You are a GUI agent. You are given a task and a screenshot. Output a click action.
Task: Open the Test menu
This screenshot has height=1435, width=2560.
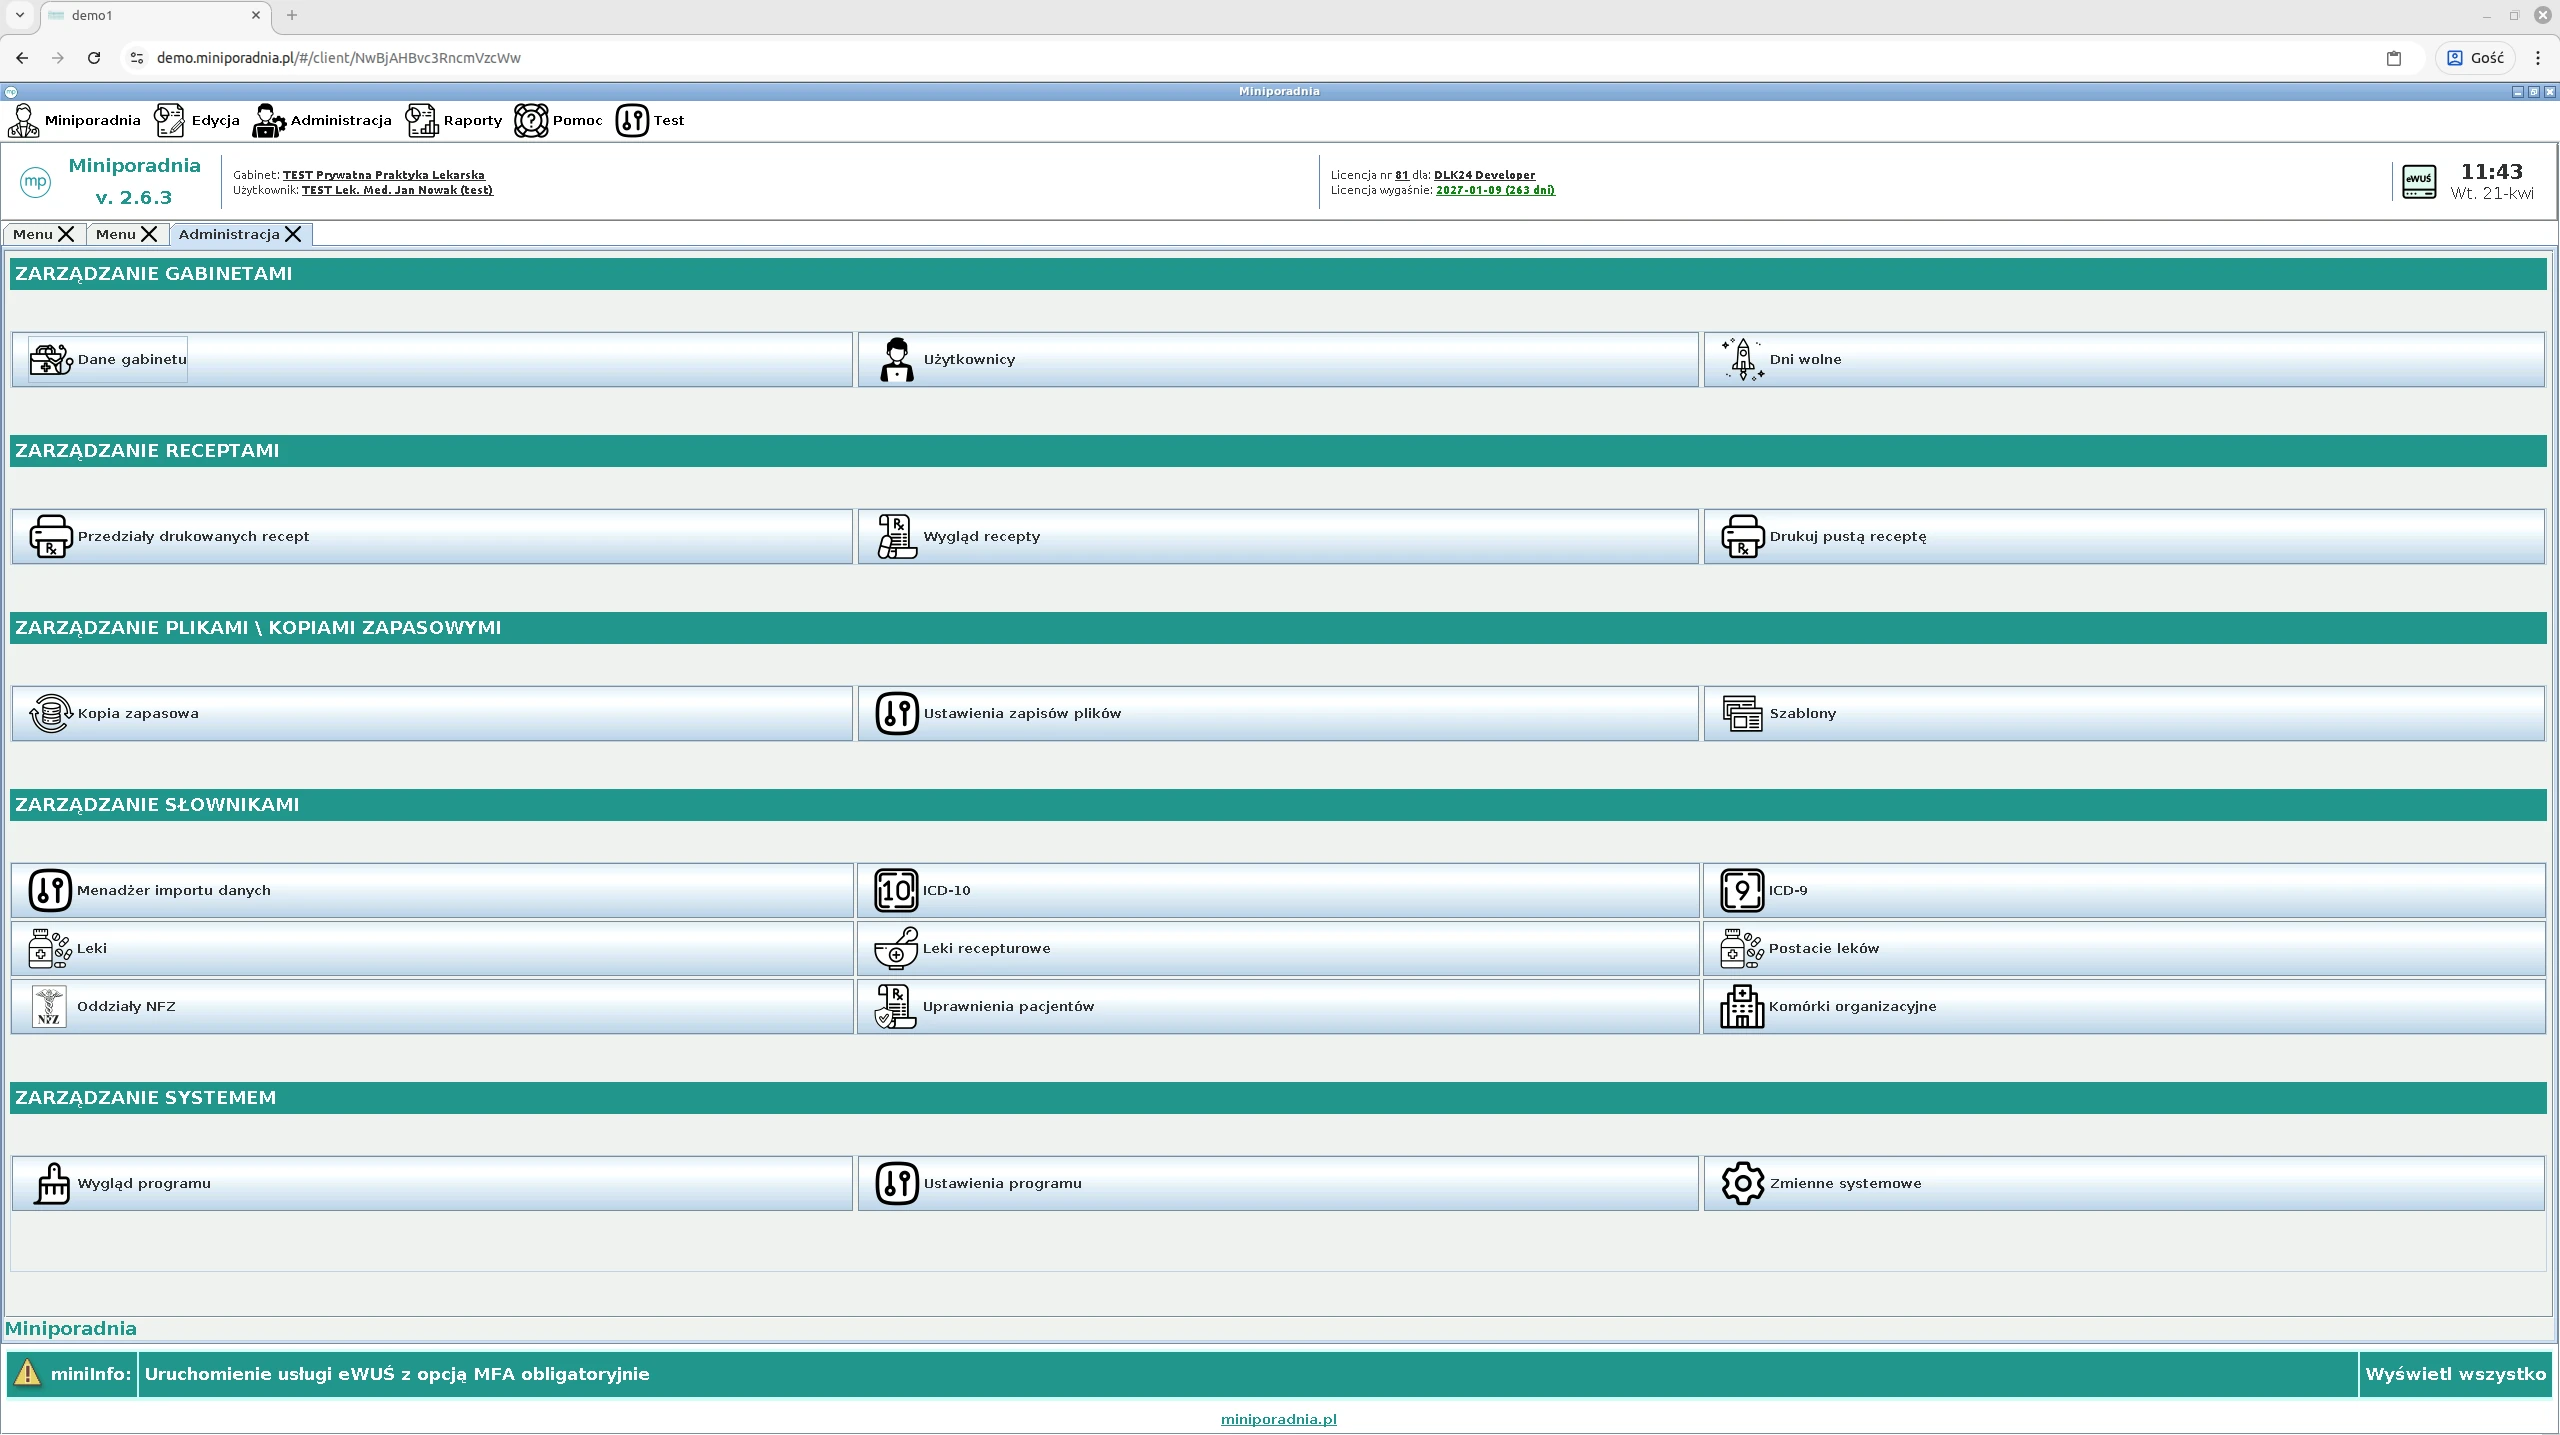[650, 120]
